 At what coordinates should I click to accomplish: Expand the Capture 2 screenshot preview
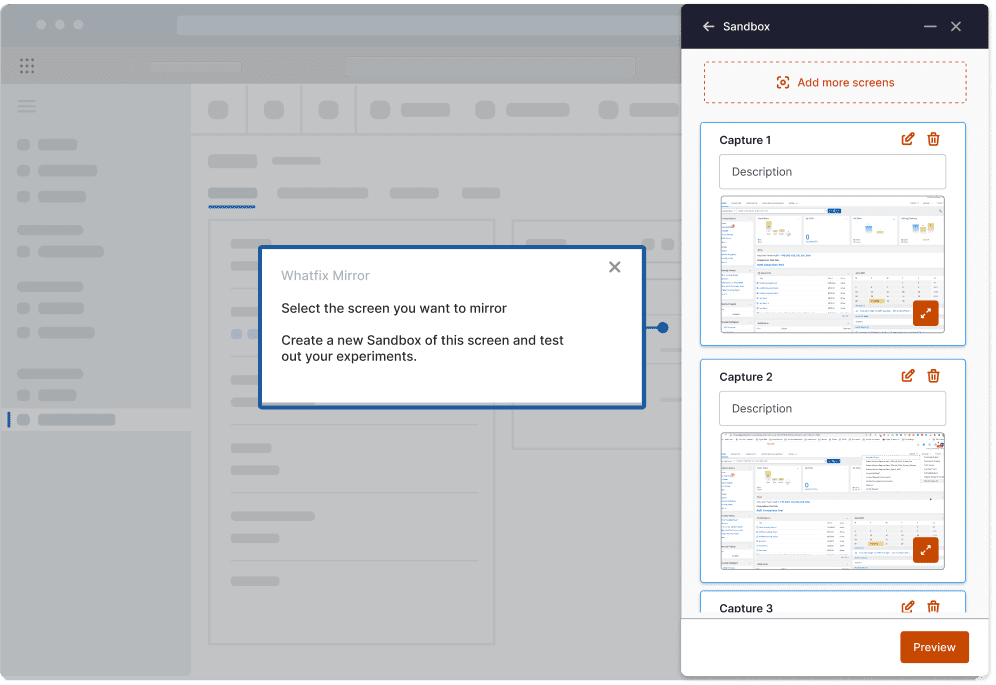point(925,550)
